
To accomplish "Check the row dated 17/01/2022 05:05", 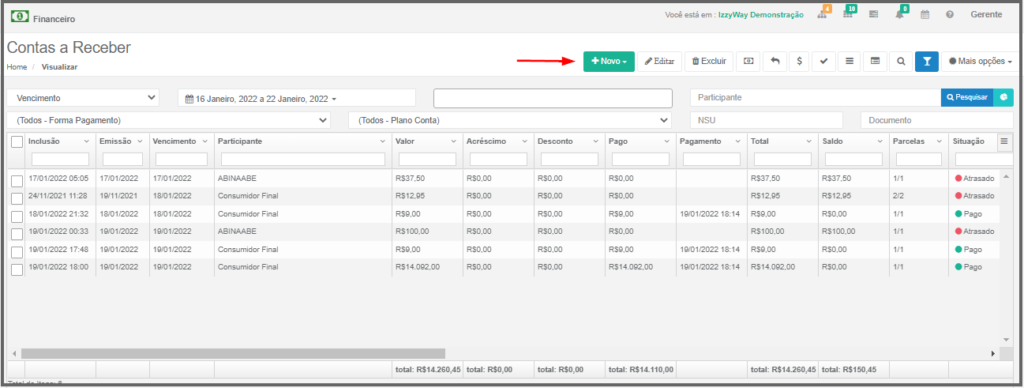I will [x=16, y=180].
